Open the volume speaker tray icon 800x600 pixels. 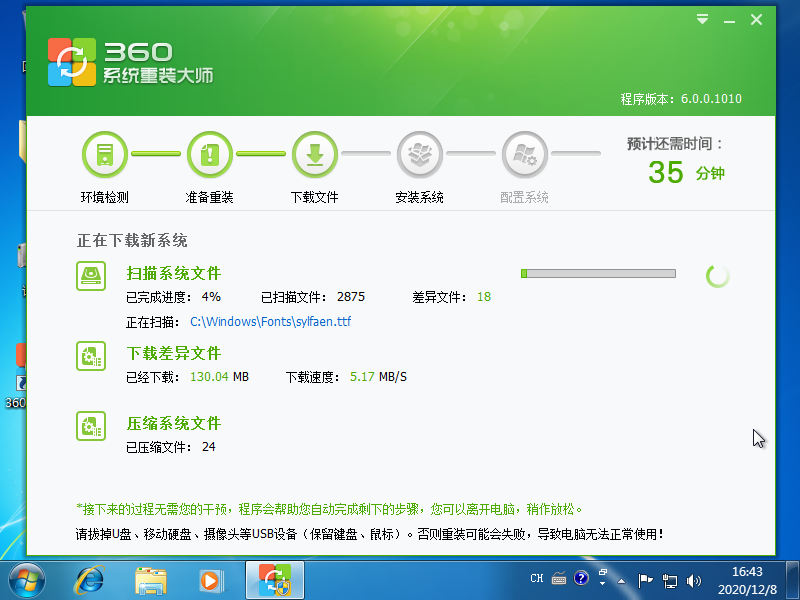(x=694, y=581)
